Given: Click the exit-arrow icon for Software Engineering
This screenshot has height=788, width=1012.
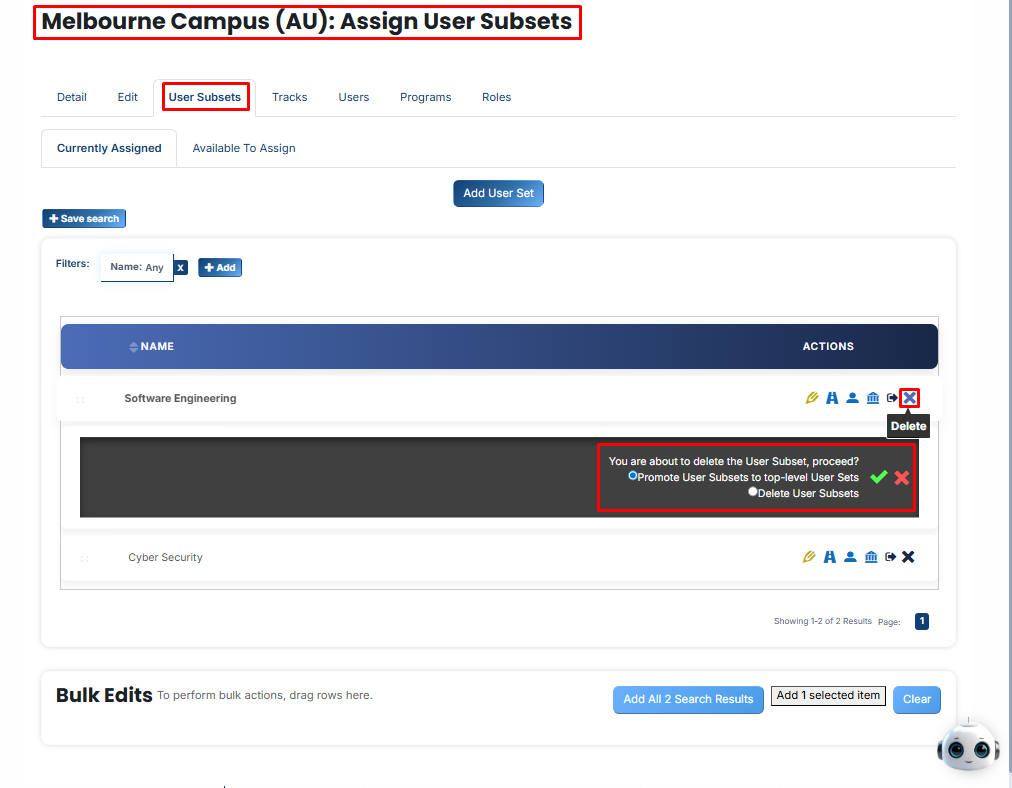Looking at the screenshot, I should (892, 398).
